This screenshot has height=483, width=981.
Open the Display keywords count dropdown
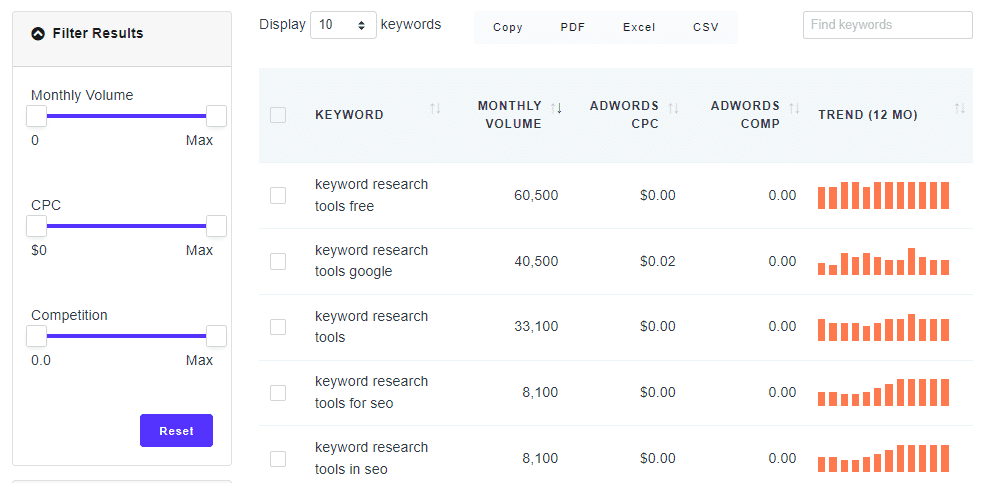(343, 25)
